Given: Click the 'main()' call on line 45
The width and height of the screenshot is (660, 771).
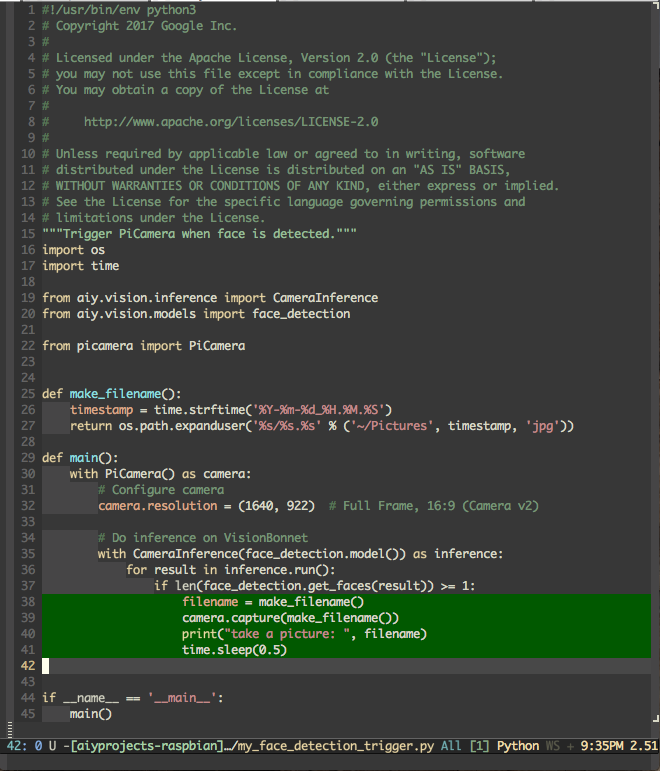Looking at the screenshot, I should point(90,714).
